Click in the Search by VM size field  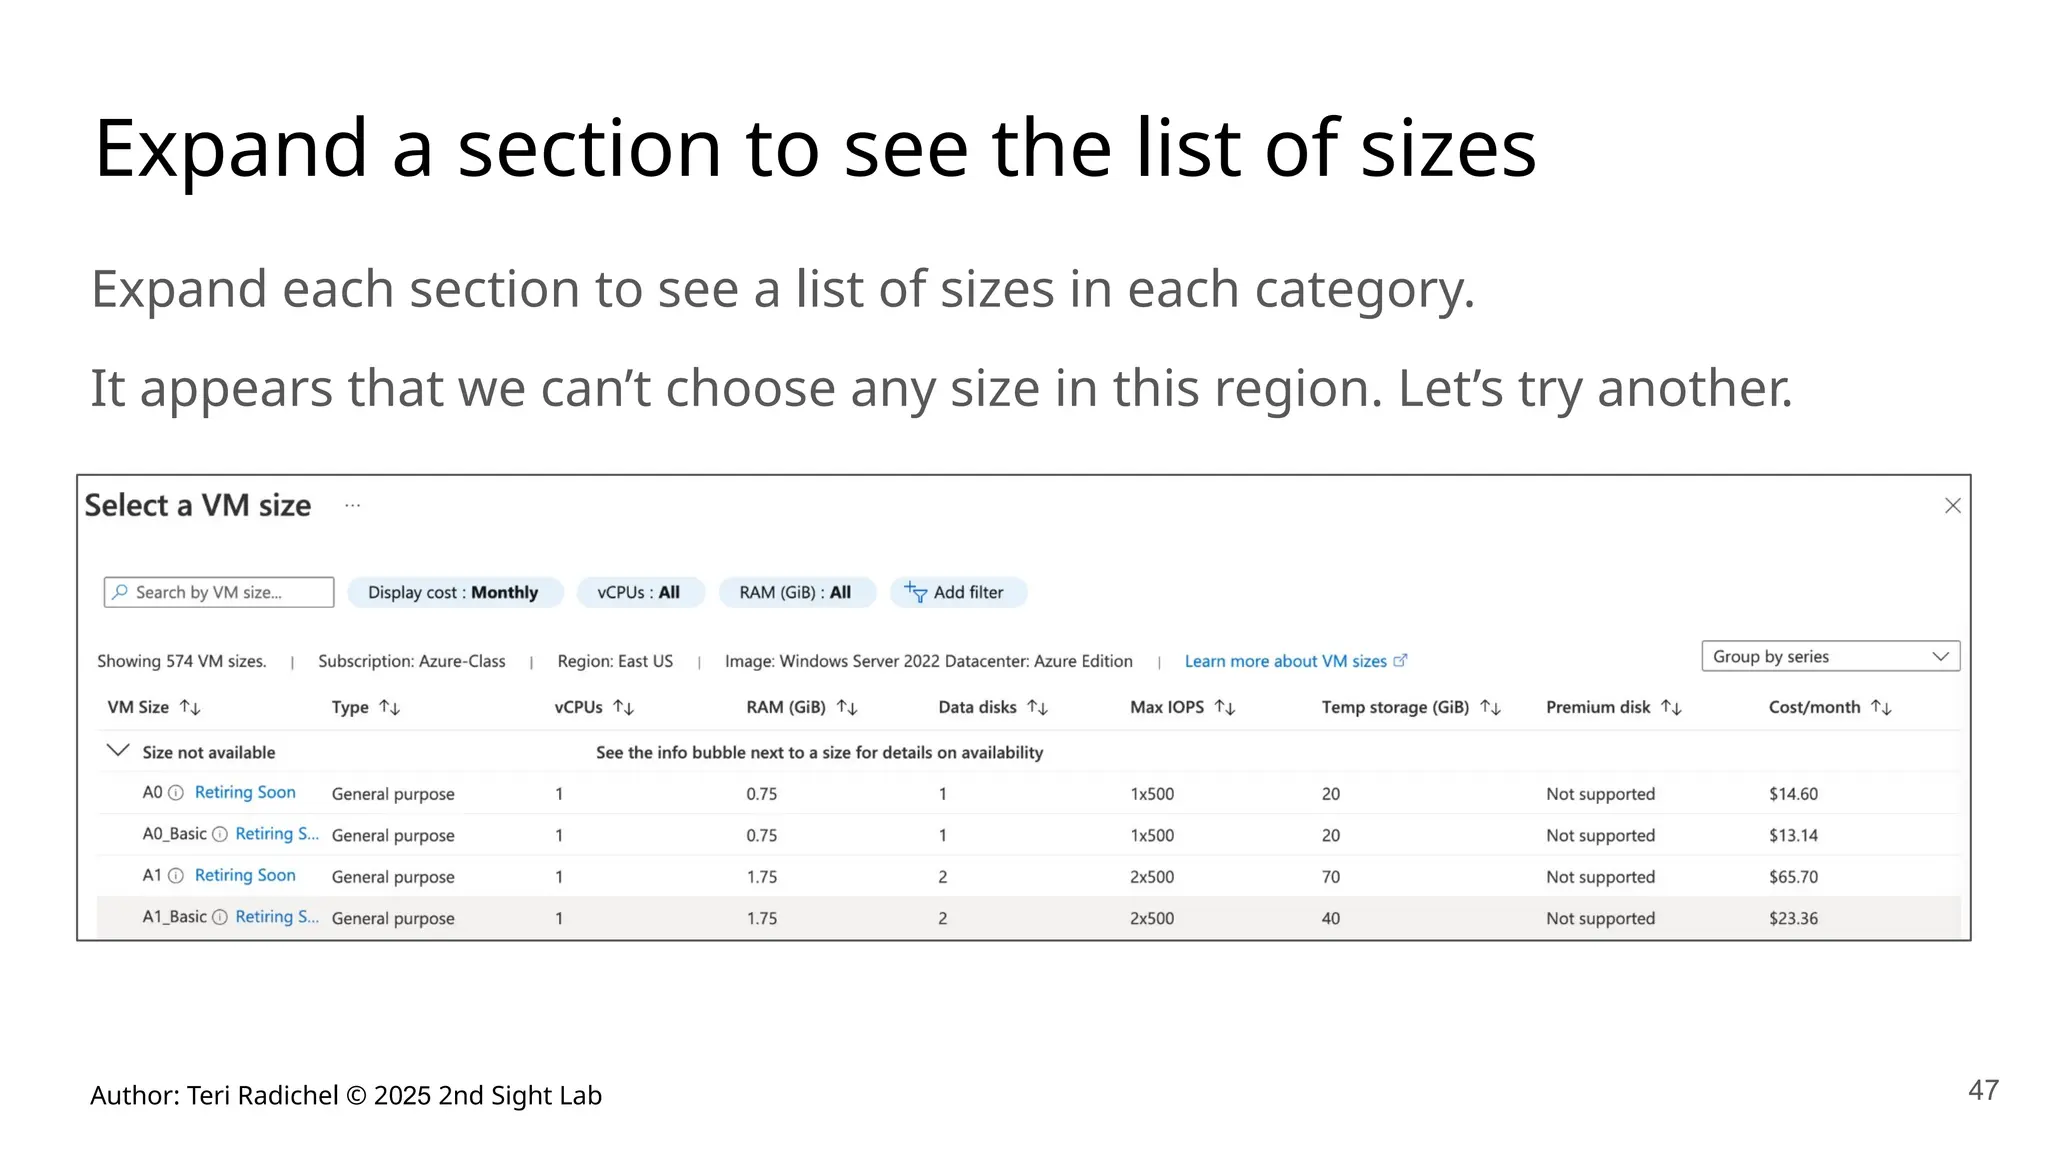219,592
